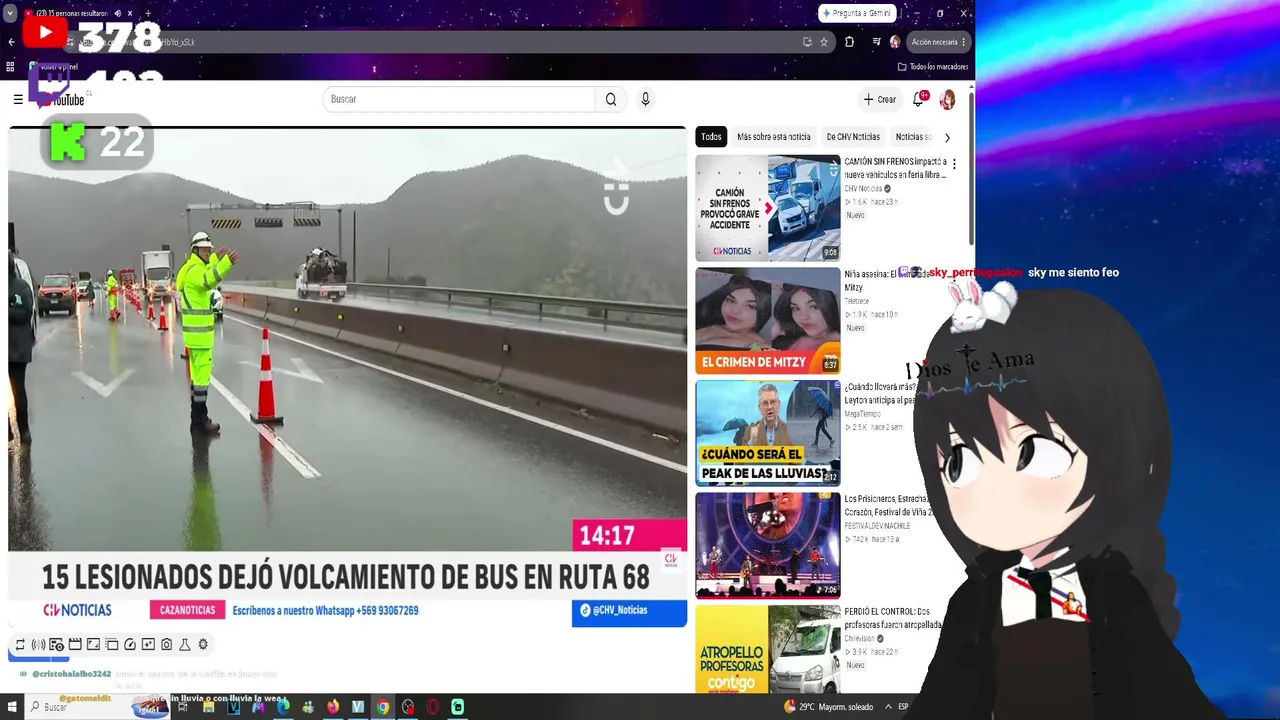This screenshot has height=720, width=1280.
Task: Show hidden system tray icons chevron
Action: point(888,707)
